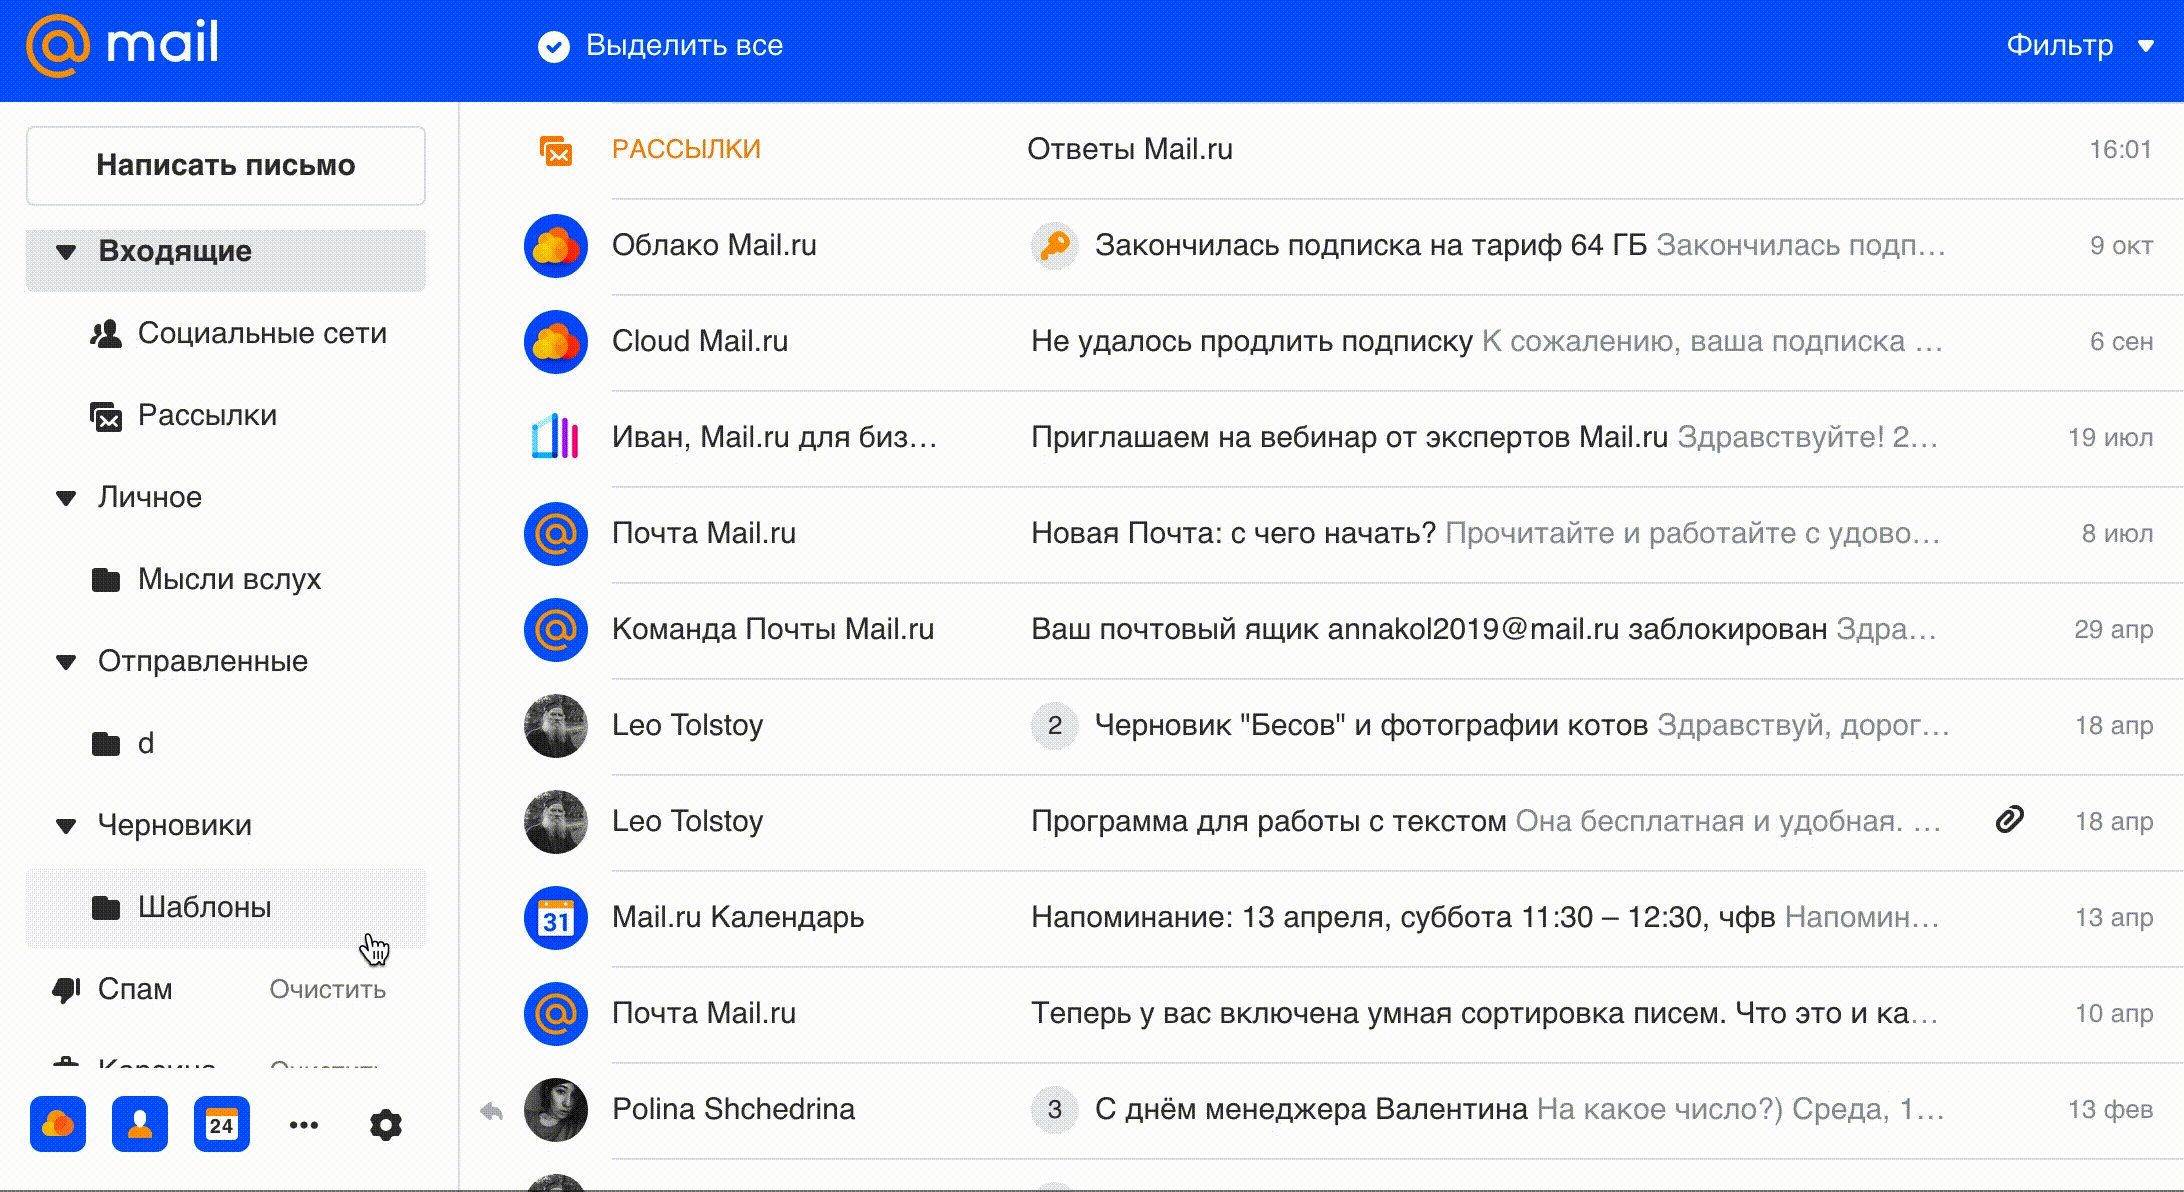Collapse the Входящие folder arrow
Image resolution: width=2184 pixels, height=1192 pixels.
tap(66, 252)
